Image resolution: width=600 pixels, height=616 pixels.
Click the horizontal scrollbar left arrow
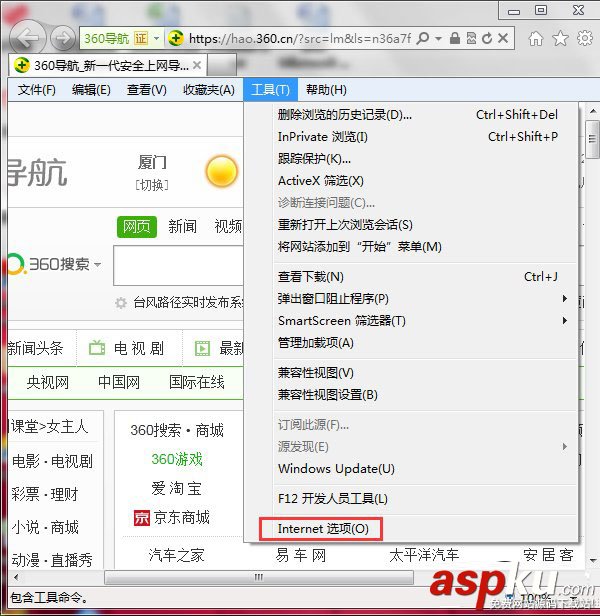point(16,578)
